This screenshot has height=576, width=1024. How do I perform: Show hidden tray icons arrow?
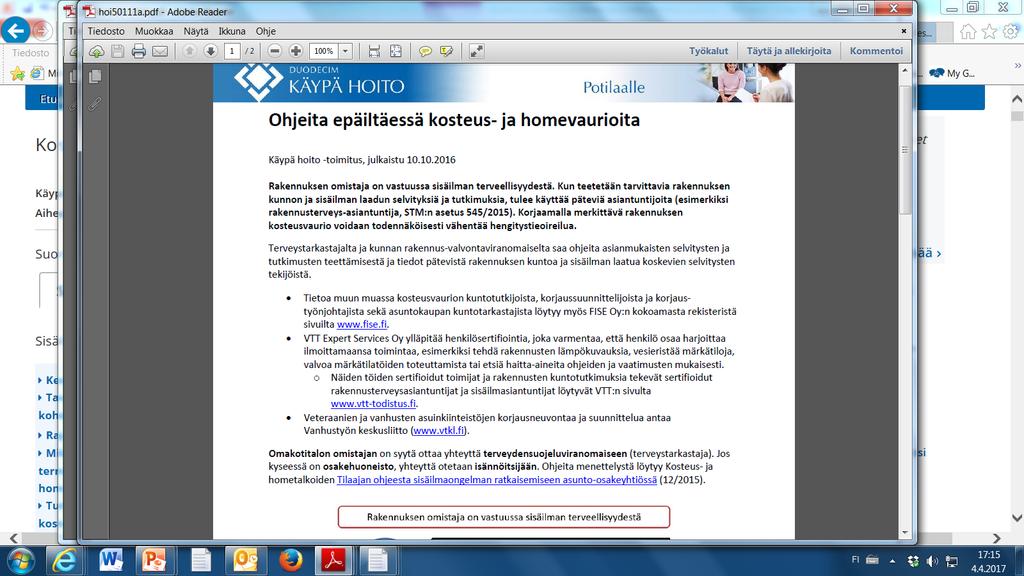[x=893, y=561]
